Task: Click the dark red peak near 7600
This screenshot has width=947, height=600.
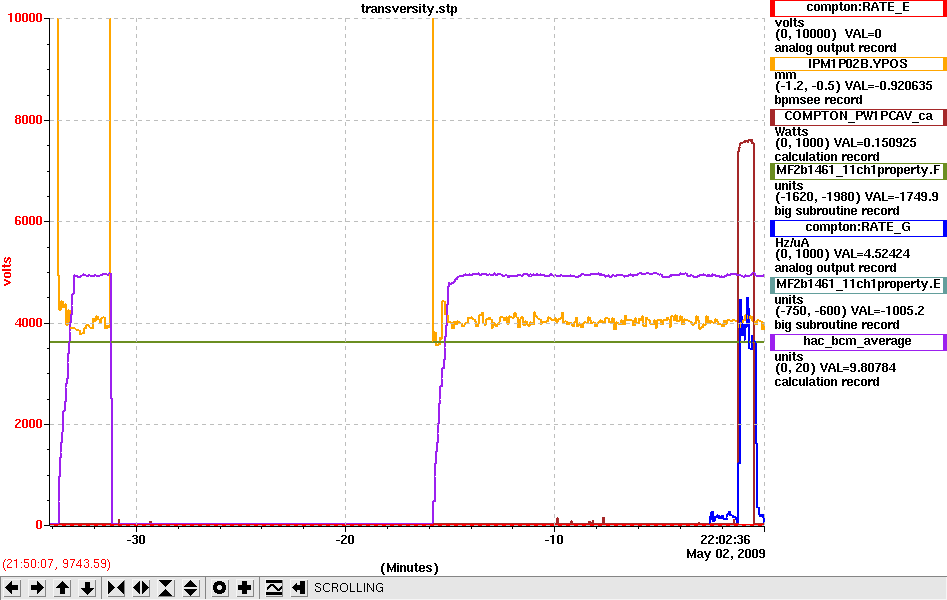Action: point(746,141)
